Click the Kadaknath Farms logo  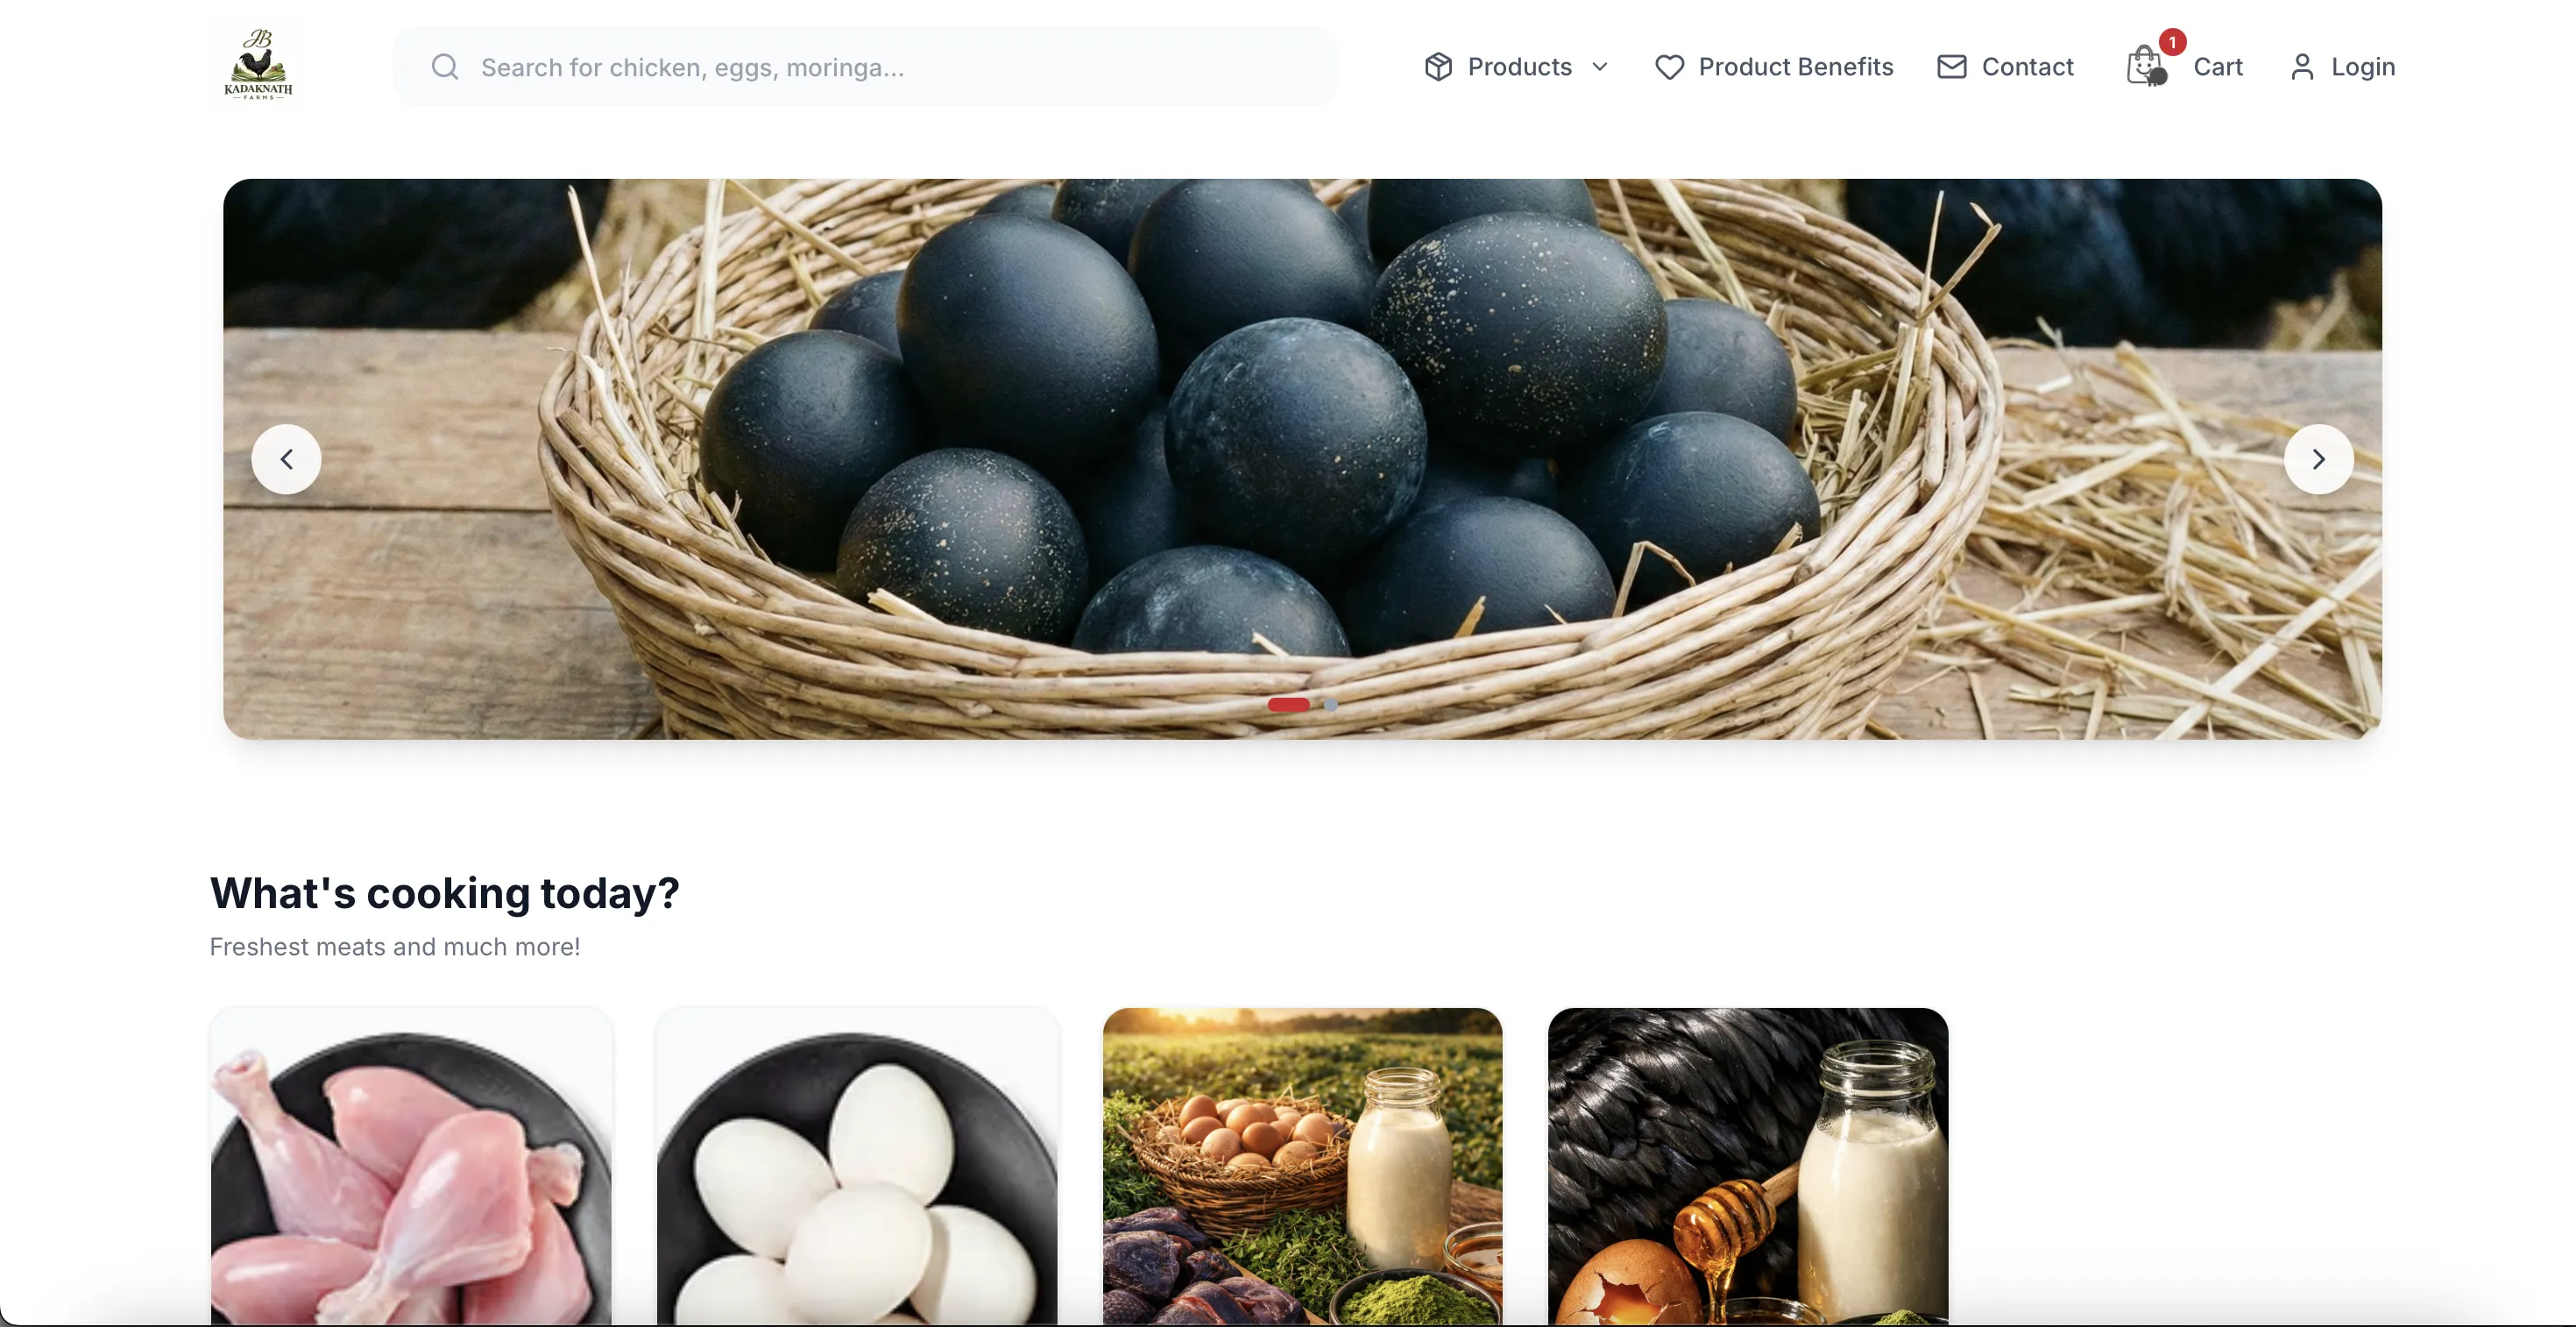[x=258, y=65]
